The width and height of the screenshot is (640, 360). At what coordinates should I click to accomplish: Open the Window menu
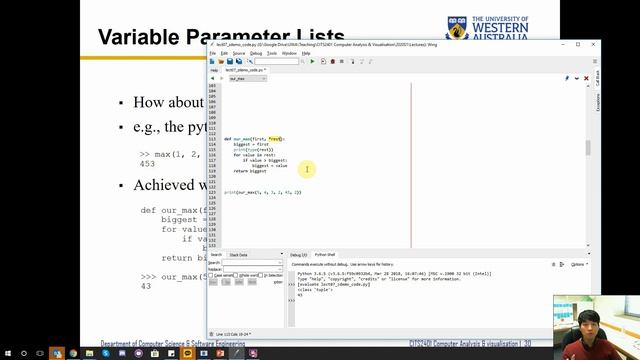pyautogui.click(x=289, y=53)
